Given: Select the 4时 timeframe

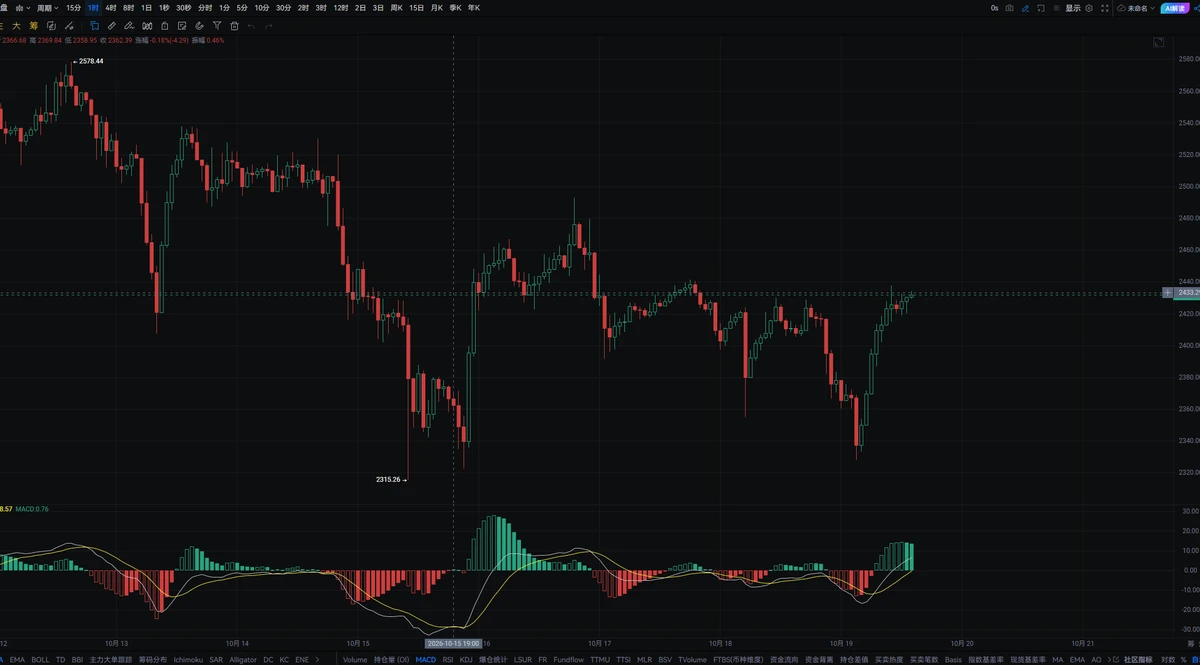Looking at the screenshot, I should pyautogui.click(x=111, y=8).
